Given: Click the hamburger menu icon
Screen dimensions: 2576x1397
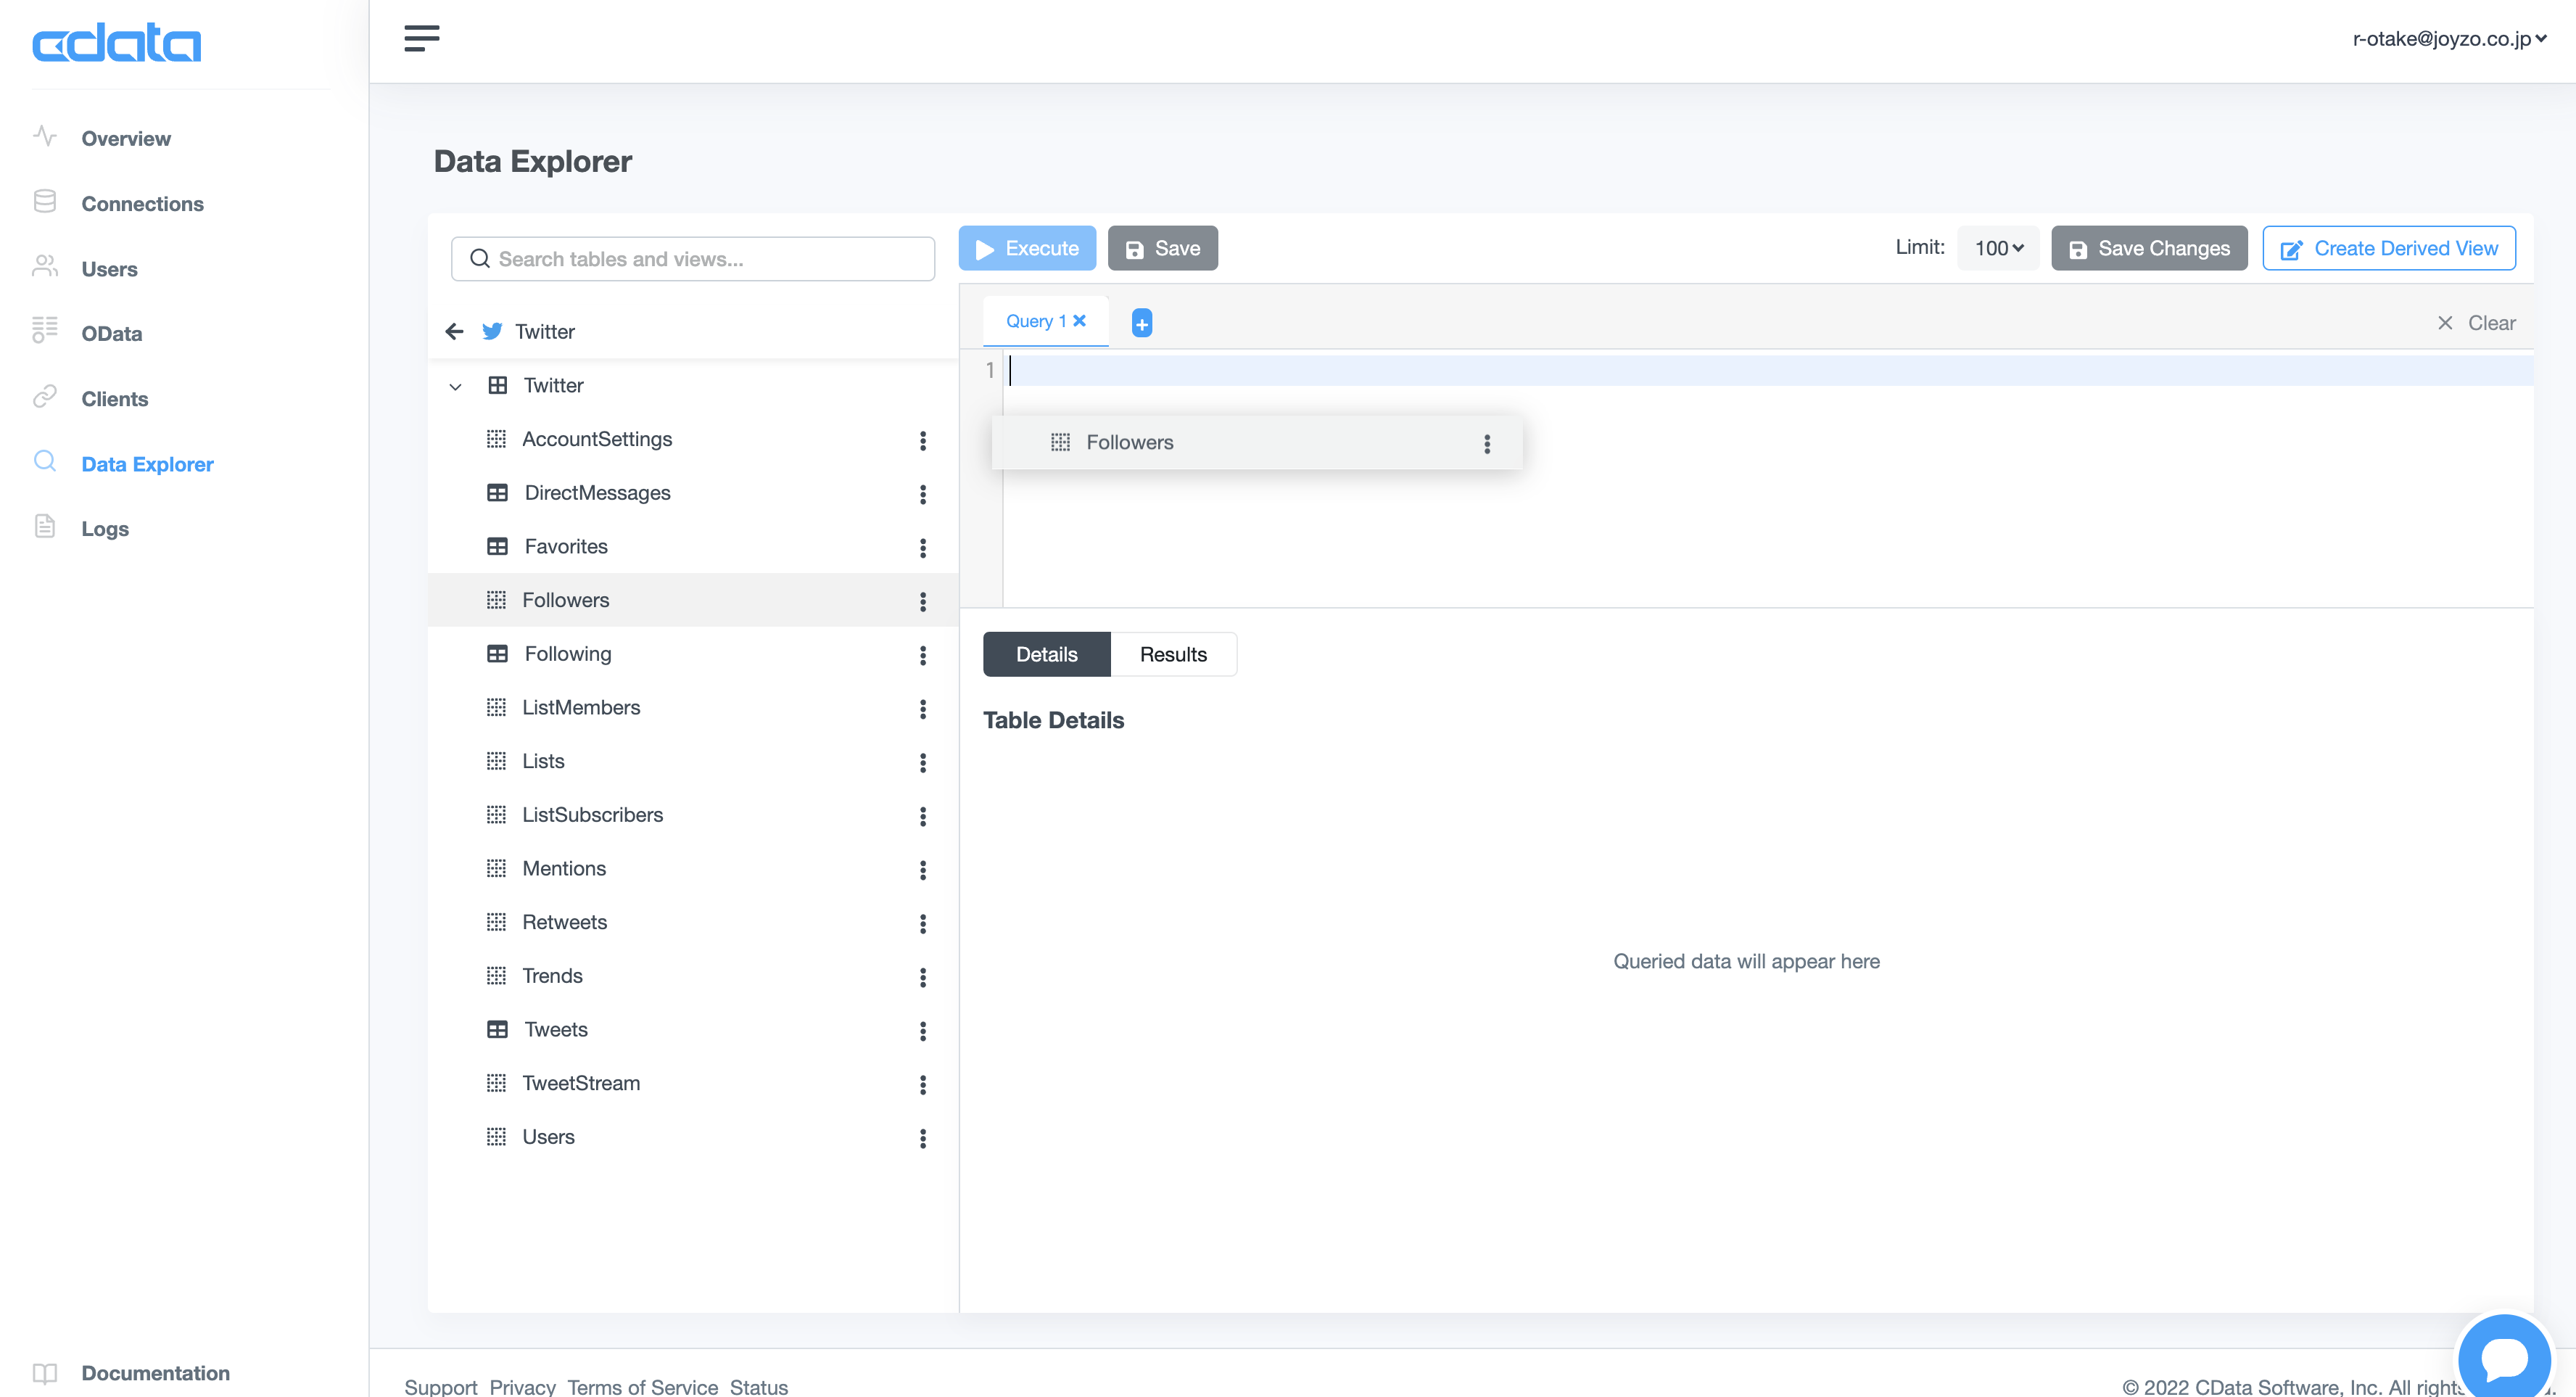Looking at the screenshot, I should (x=421, y=38).
